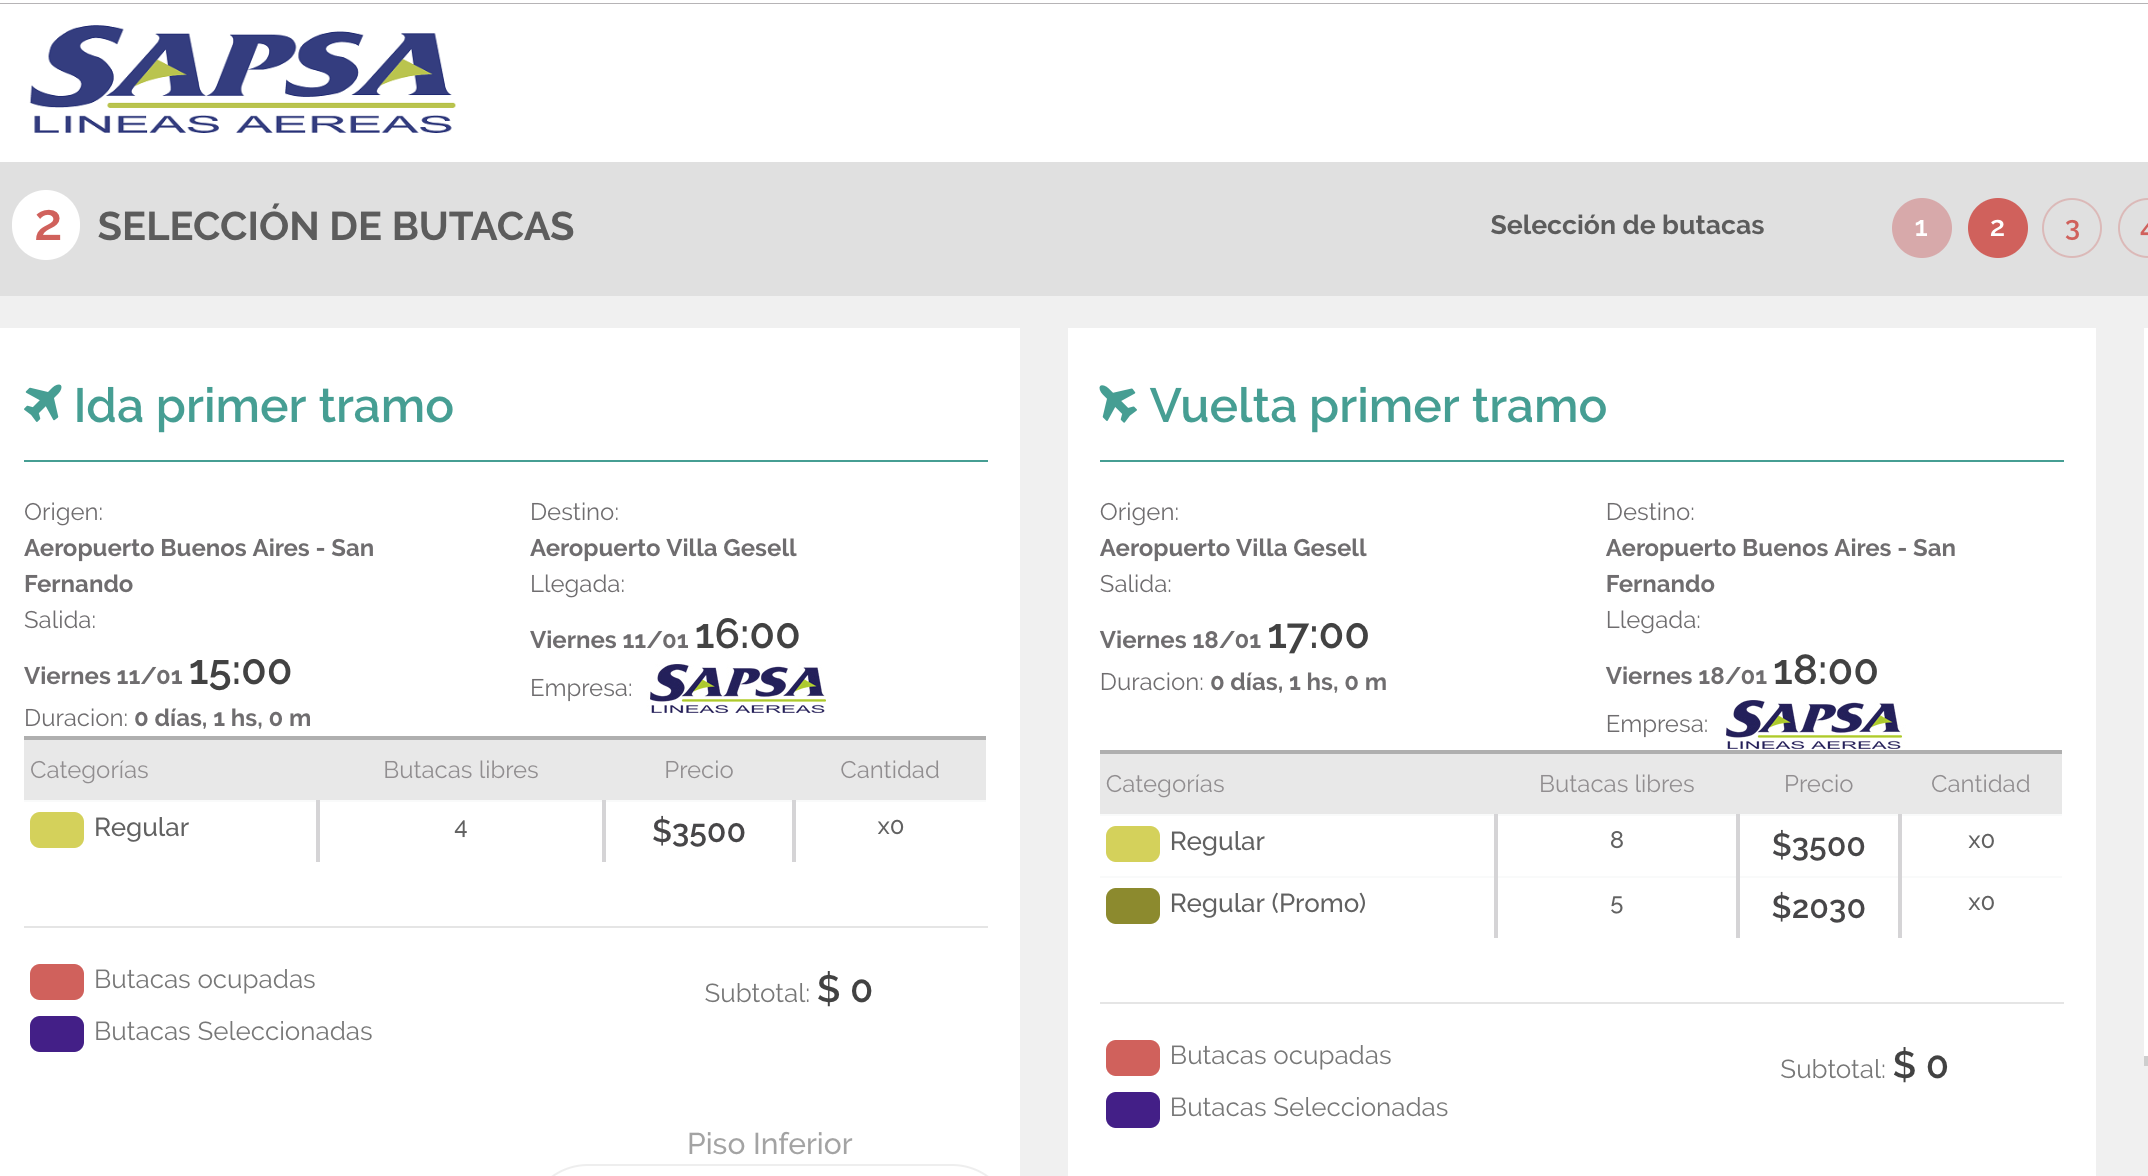Click the red Butacas ocupadas swatch in Ida

(x=57, y=981)
